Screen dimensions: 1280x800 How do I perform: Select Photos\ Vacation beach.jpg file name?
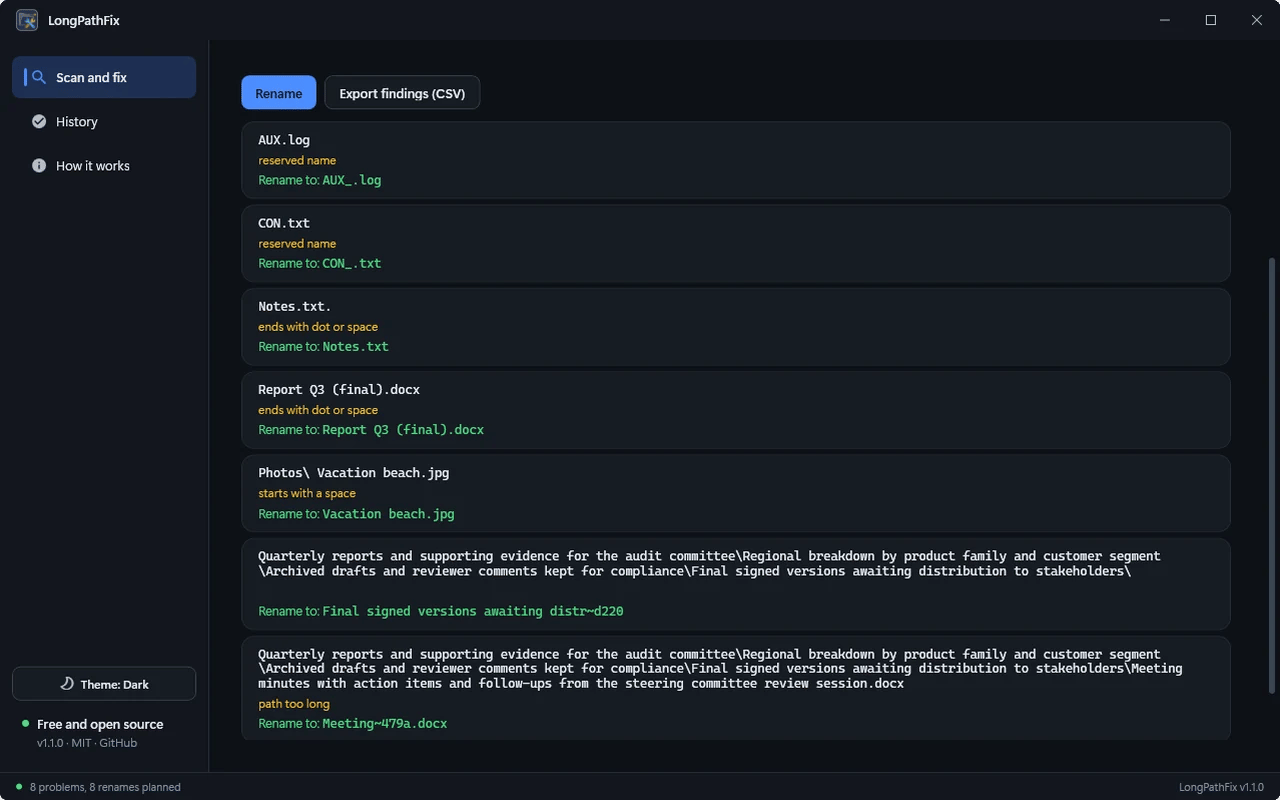pyautogui.click(x=354, y=472)
